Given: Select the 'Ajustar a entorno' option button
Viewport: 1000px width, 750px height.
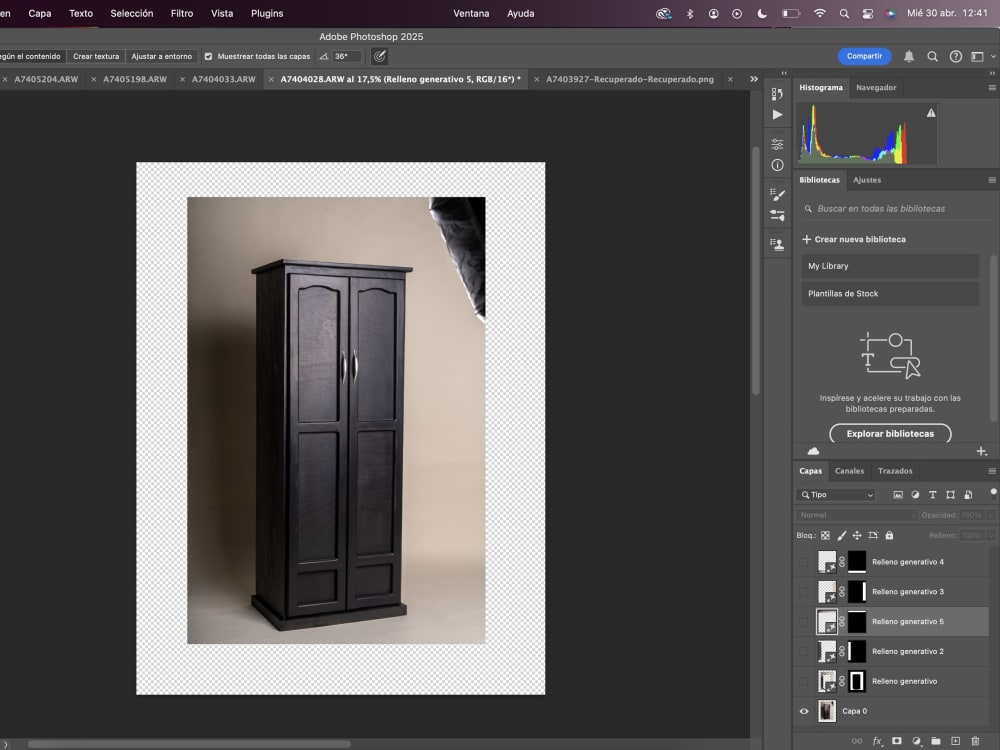Looking at the screenshot, I should click(x=161, y=56).
